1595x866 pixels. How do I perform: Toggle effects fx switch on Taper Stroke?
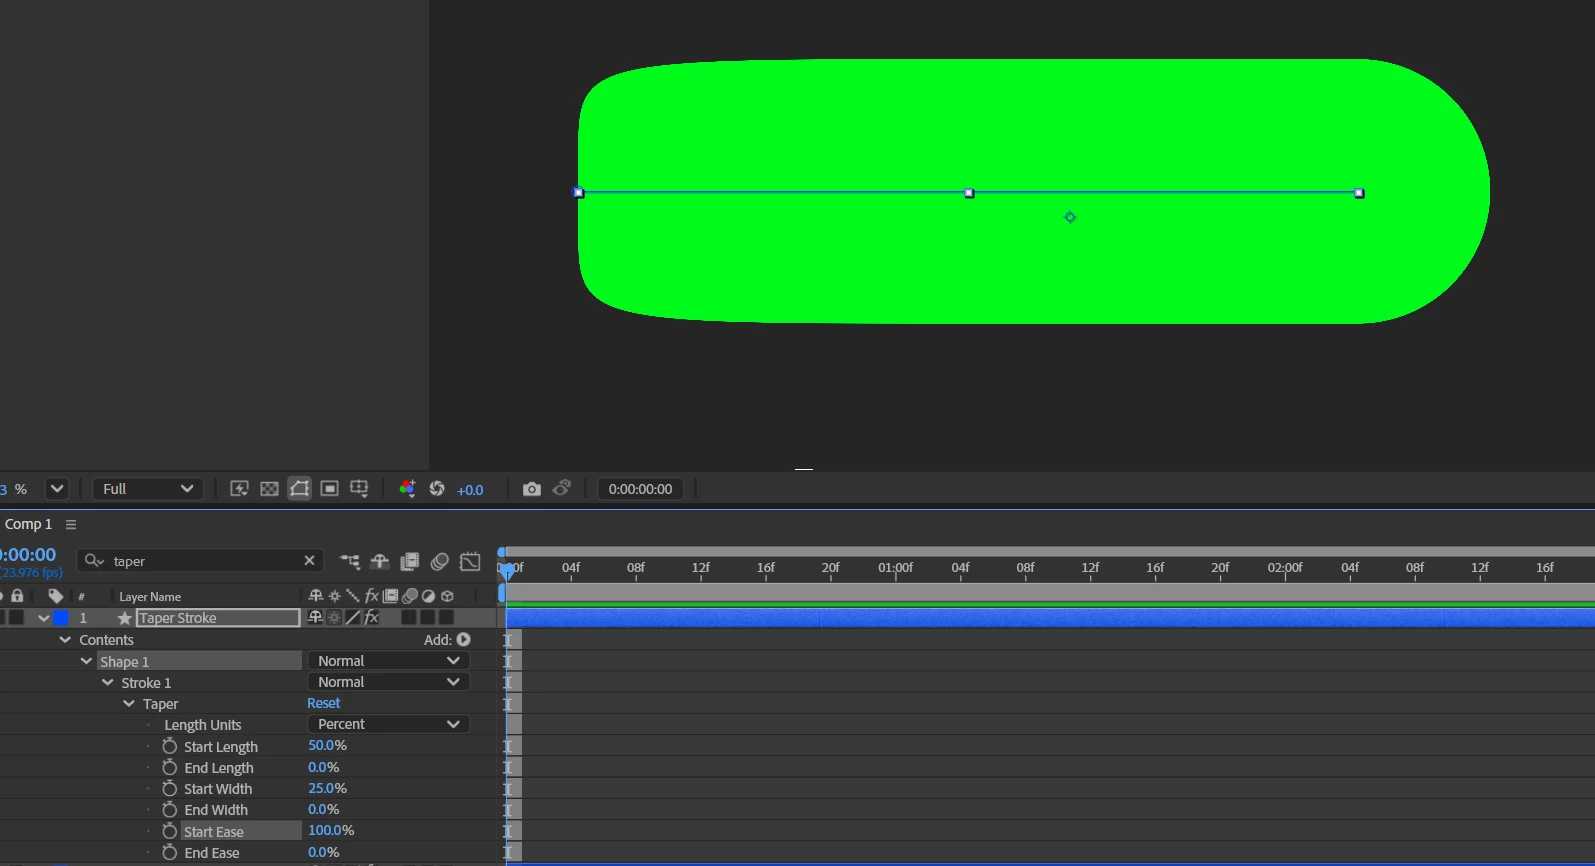click(x=371, y=618)
